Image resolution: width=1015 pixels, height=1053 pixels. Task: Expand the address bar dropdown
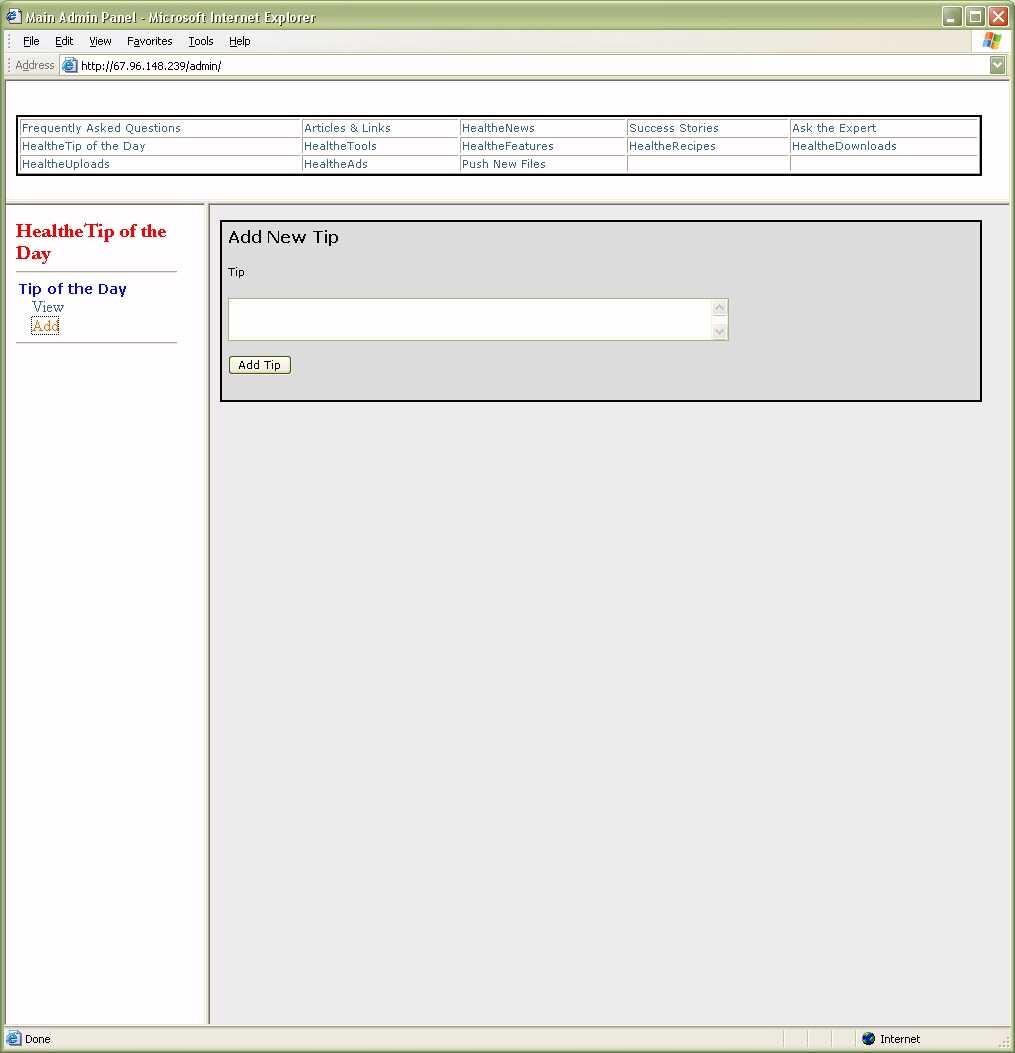[997, 66]
